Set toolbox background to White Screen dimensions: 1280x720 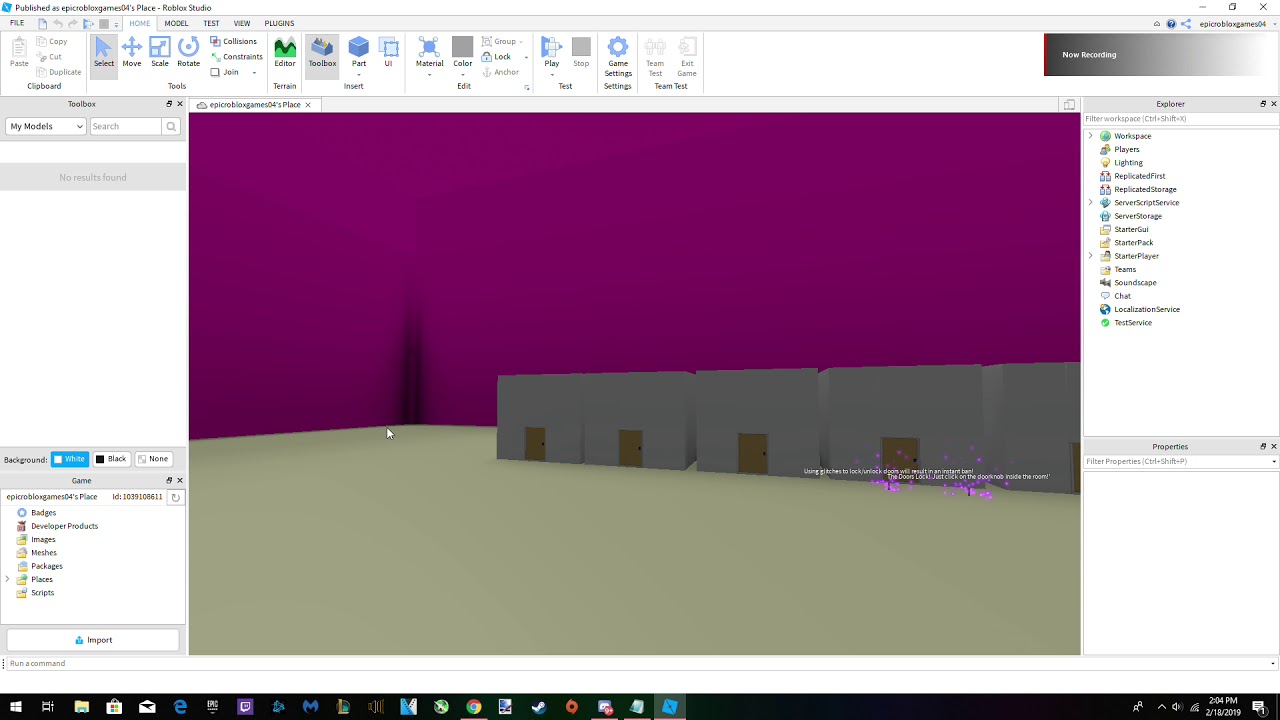click(70, 459)
